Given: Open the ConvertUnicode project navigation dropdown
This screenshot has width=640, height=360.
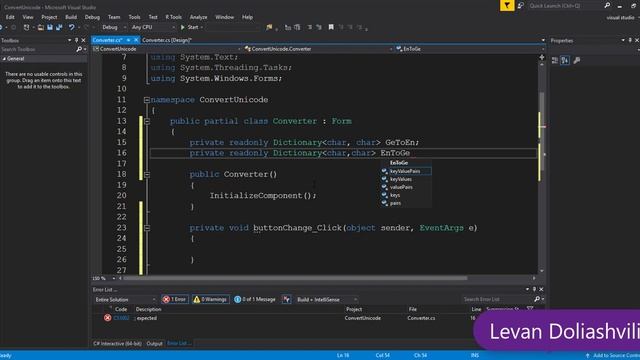Looking at the screenshot, I should [167, 49].
